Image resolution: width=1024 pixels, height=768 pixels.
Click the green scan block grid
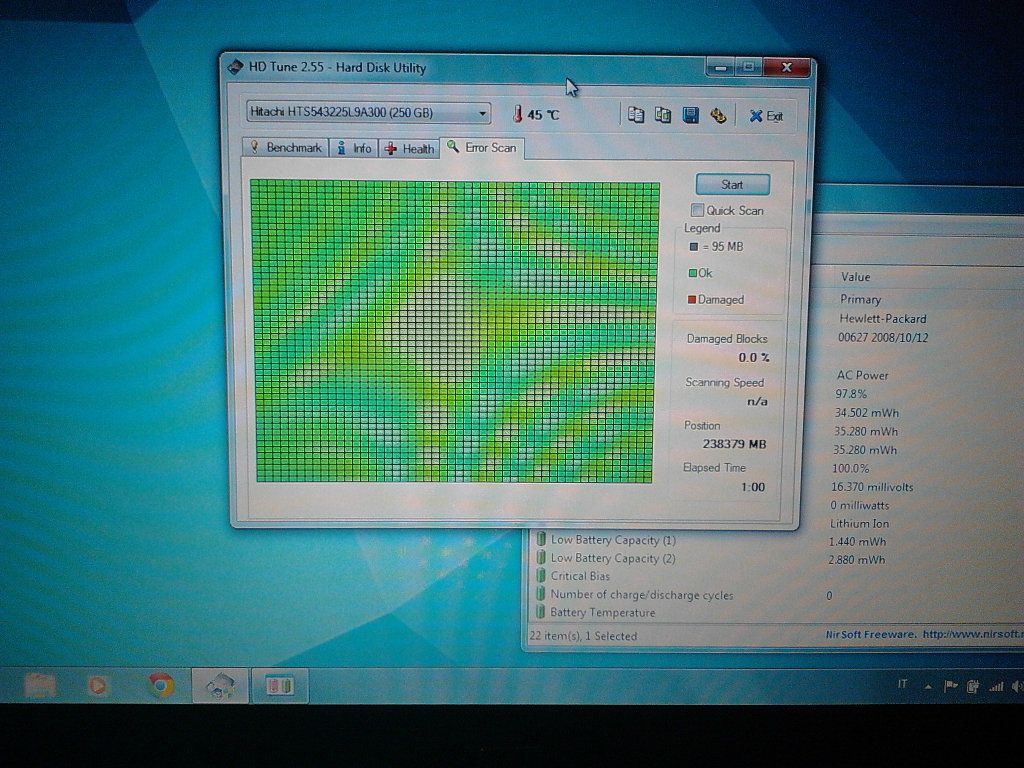454,331
